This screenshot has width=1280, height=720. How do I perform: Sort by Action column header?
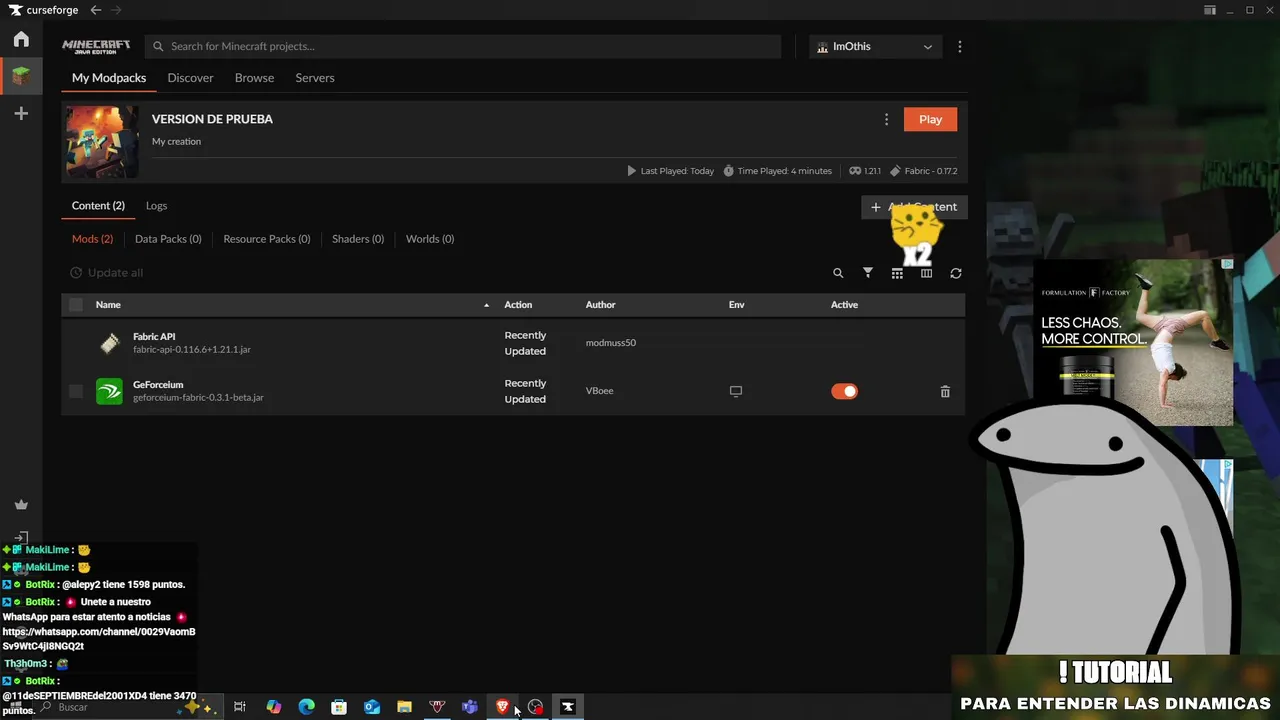pyautogui.click(x=518, y=305)
